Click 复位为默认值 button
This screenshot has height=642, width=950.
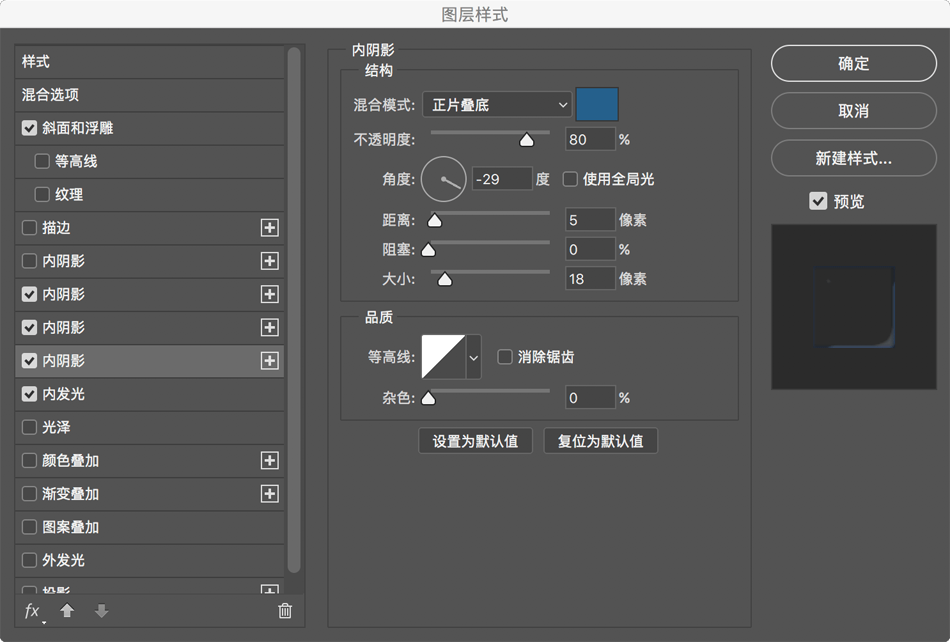pos(600,441)
